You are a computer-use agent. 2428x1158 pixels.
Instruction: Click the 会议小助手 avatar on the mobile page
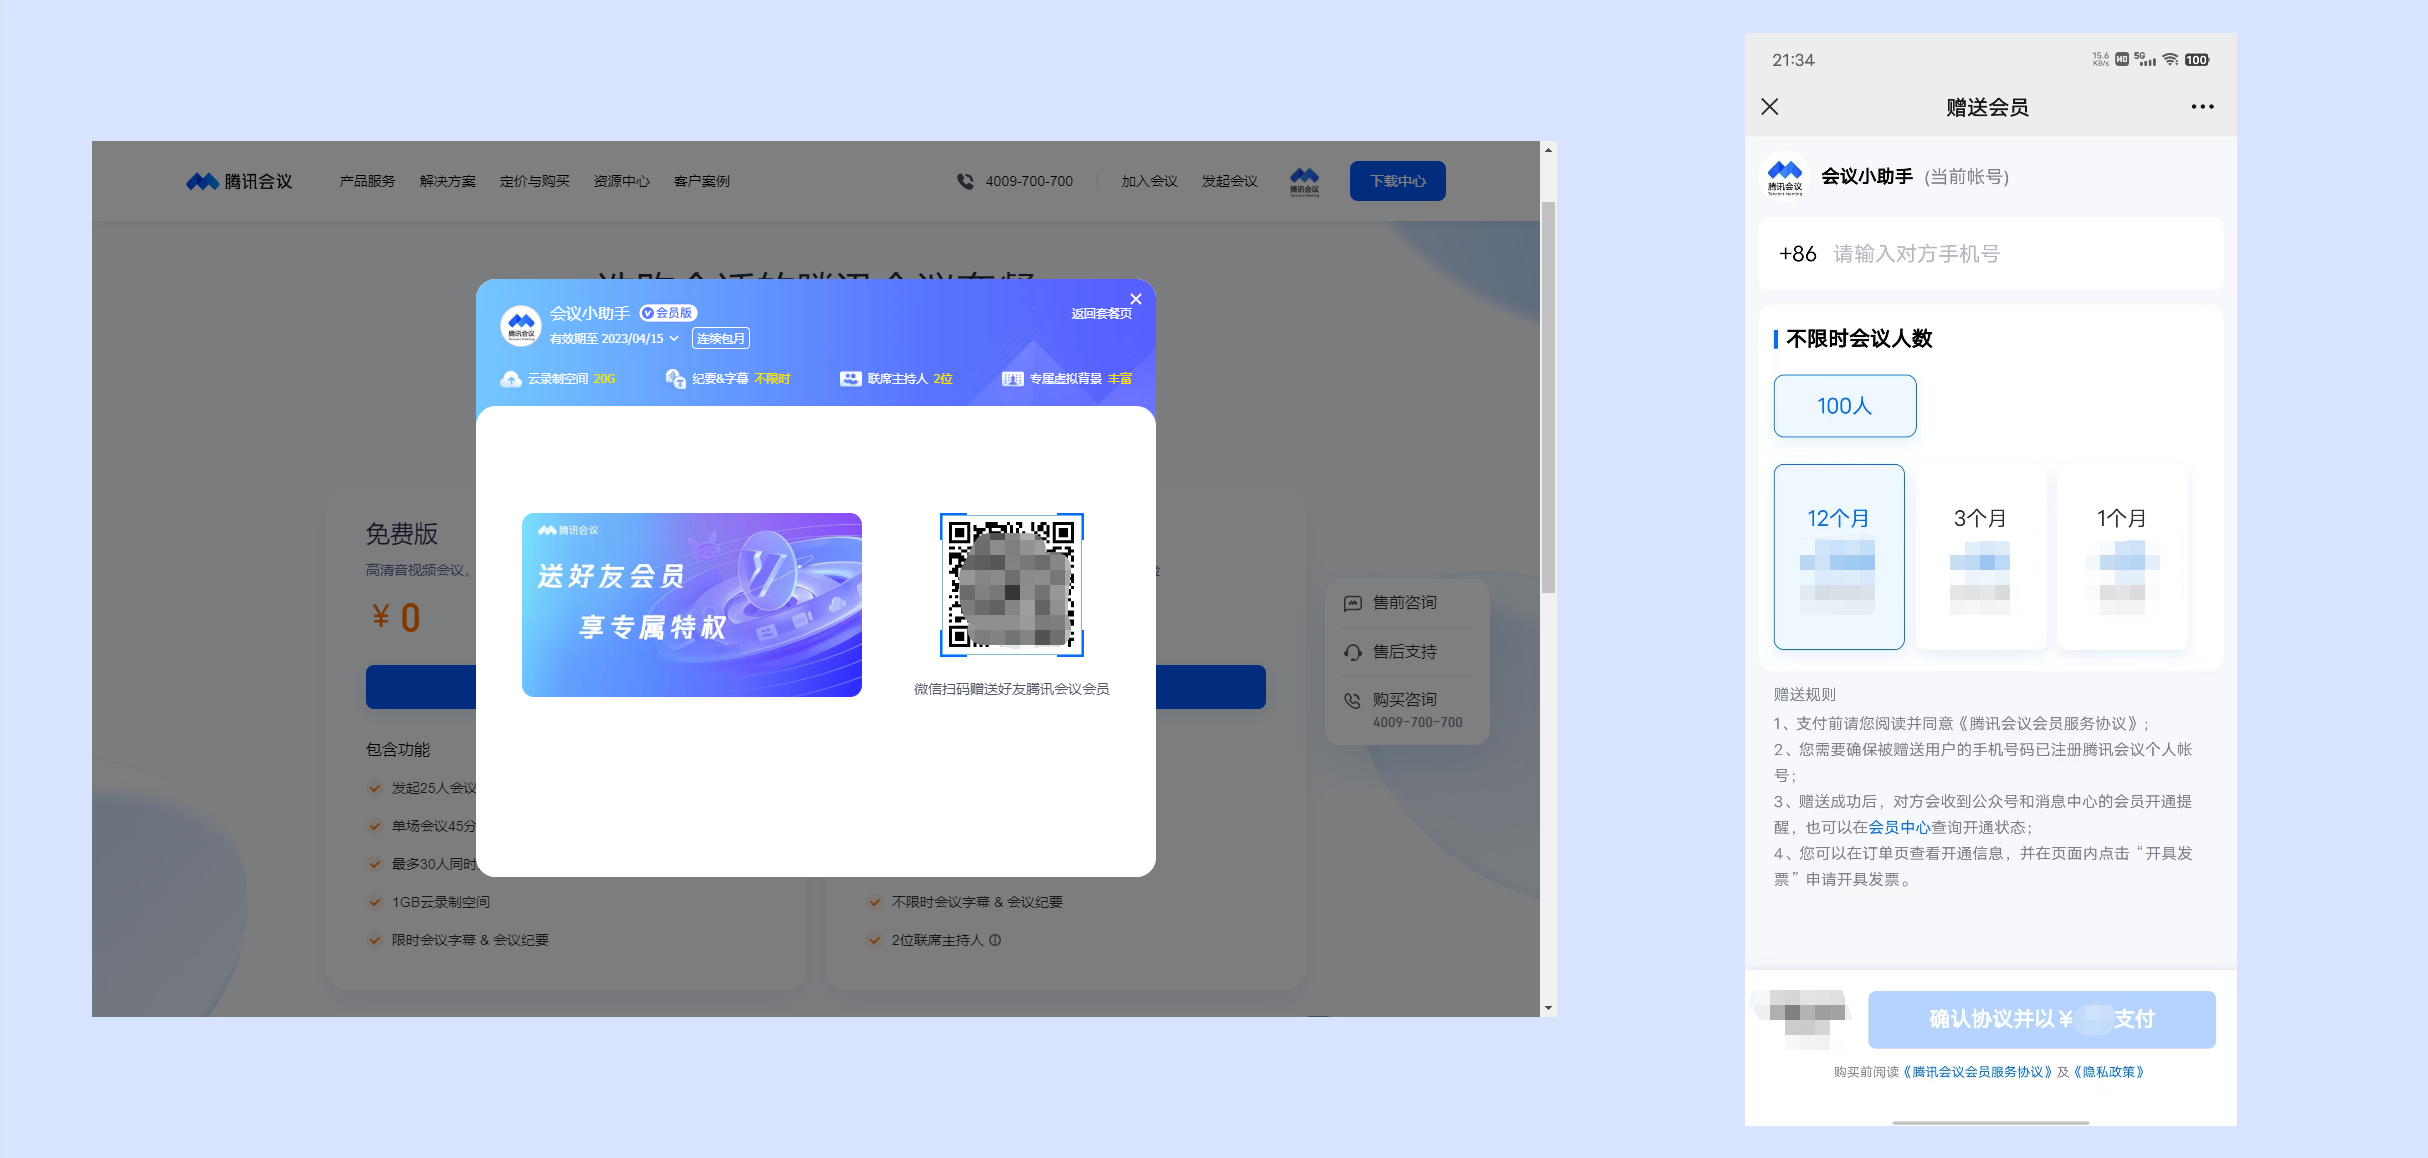[1785, 177]
